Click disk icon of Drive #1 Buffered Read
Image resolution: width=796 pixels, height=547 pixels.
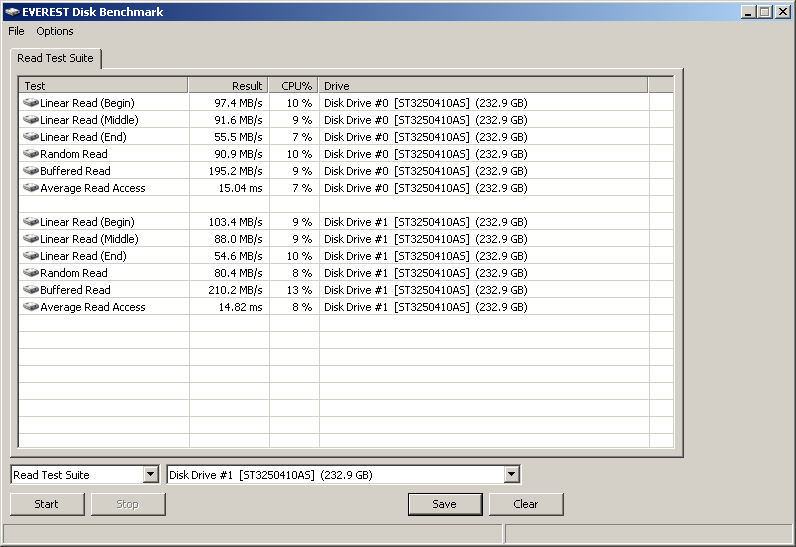[31, 290]
